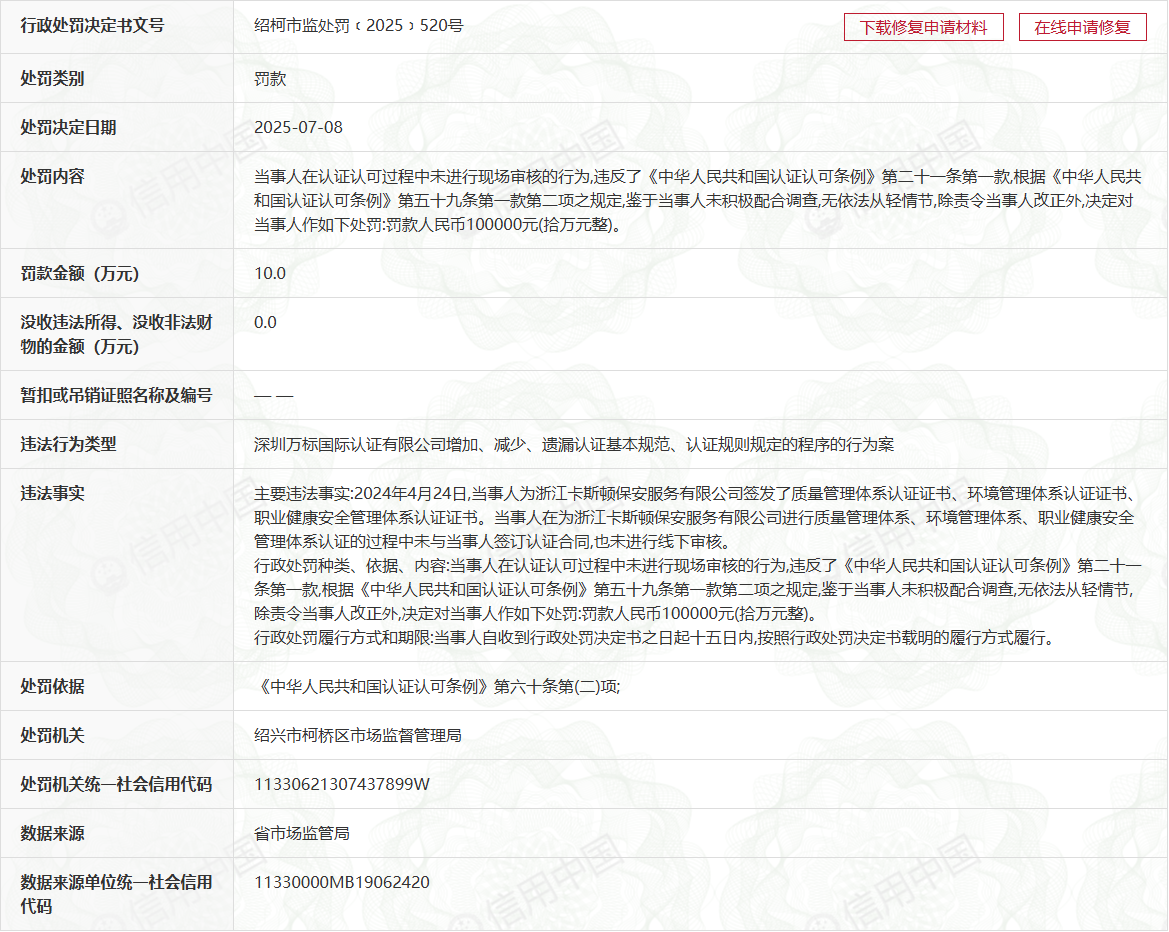
Task: Click the 主要违法事实 paragraph text
Action: (694, 517)
